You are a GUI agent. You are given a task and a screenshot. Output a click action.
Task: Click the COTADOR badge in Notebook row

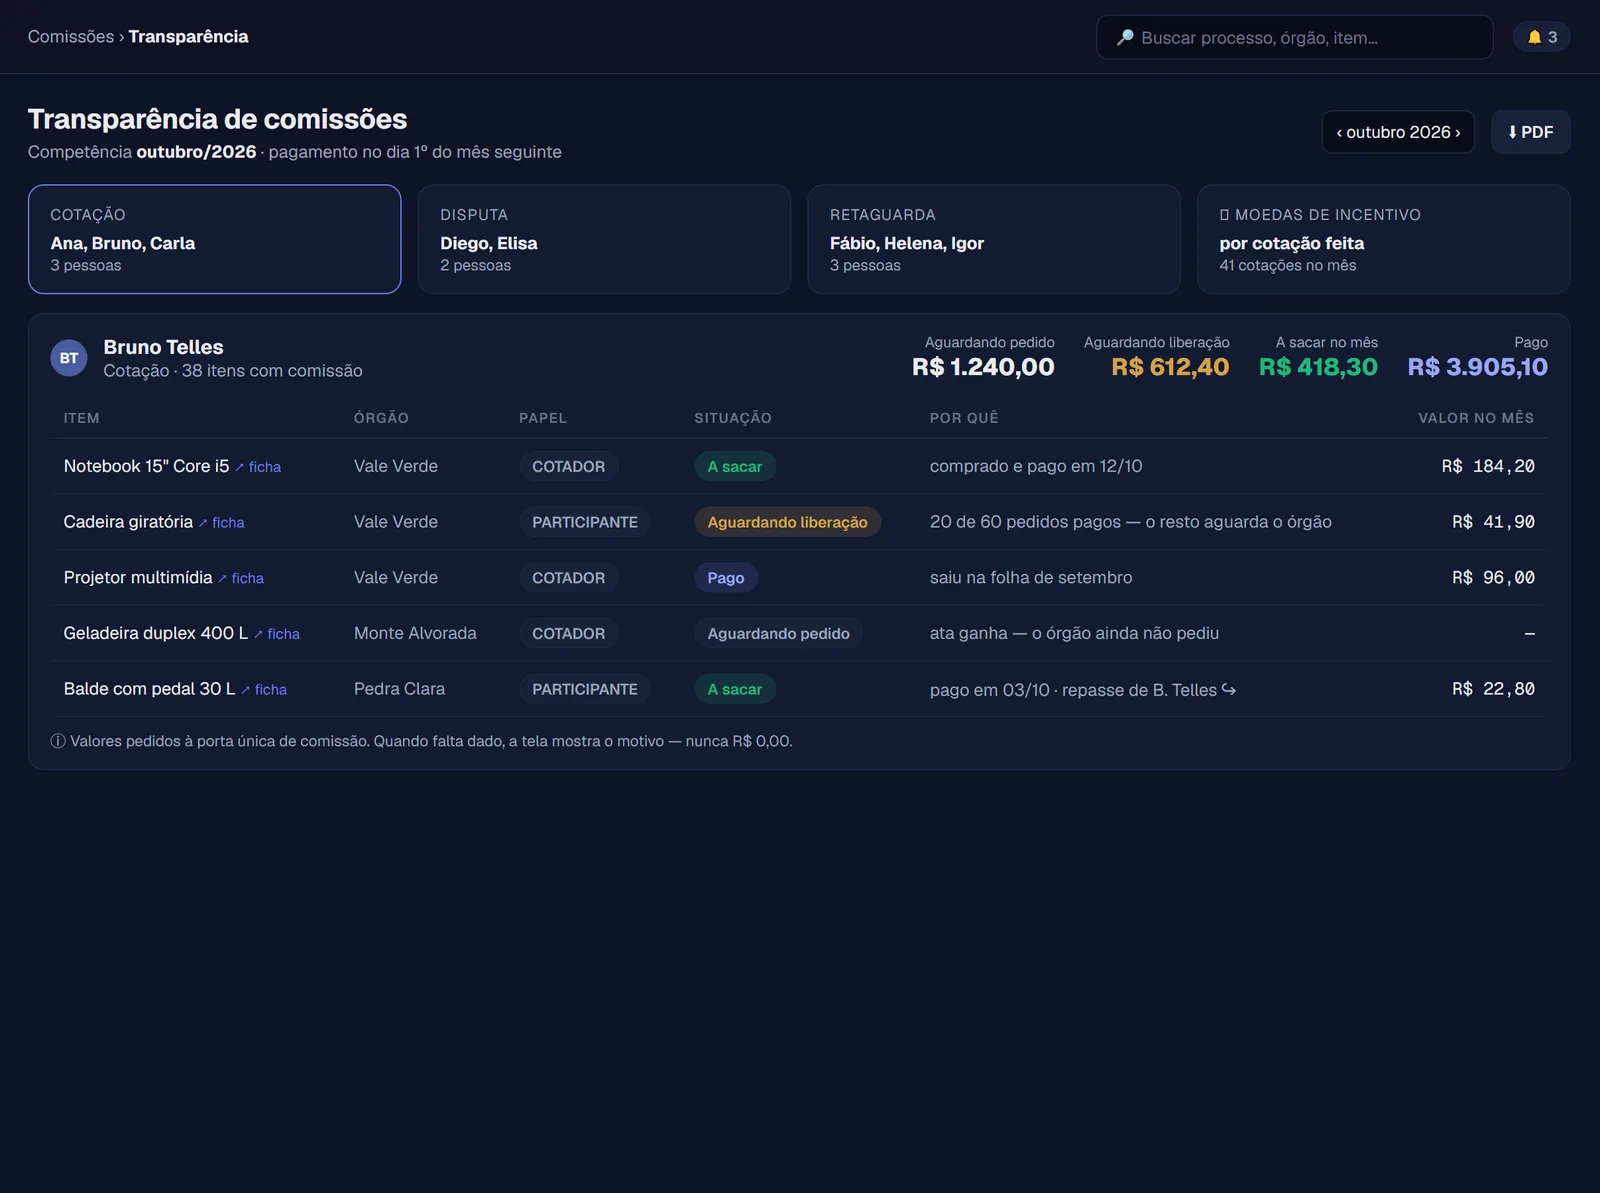click(x=568, y=466)
